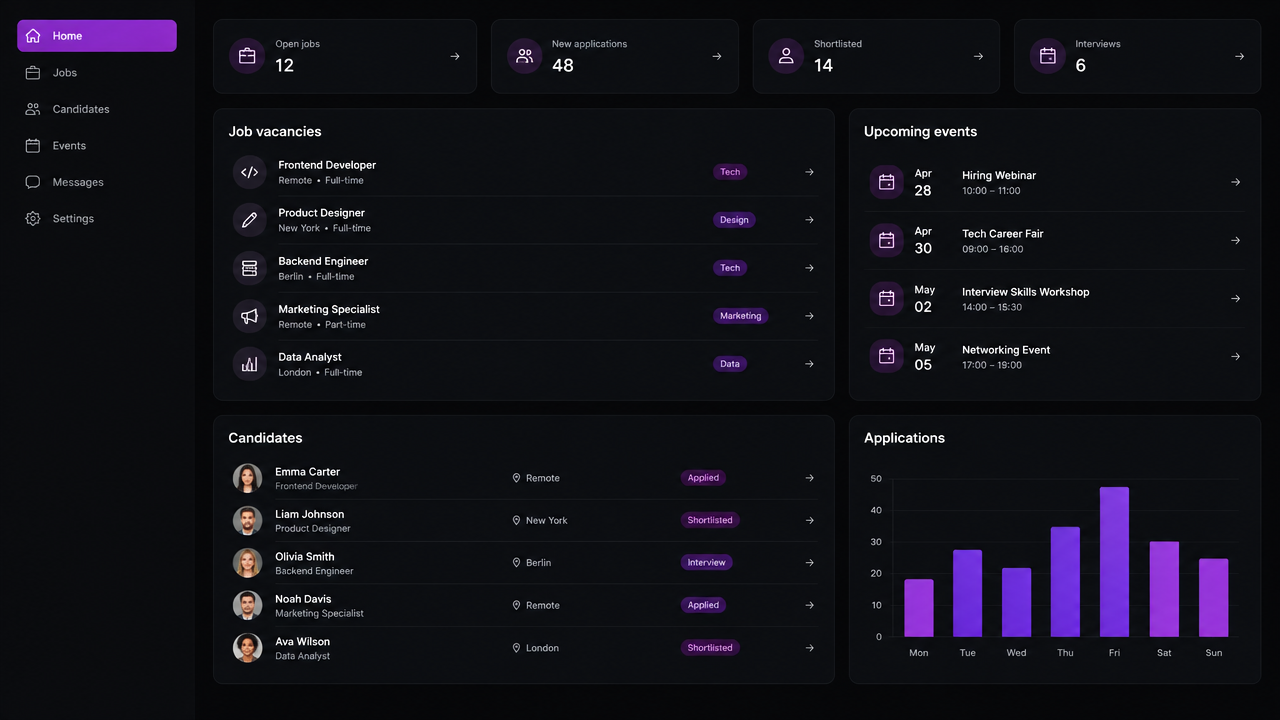
Task: Click the Shortlisted person icon
Action: click(786, 56)
